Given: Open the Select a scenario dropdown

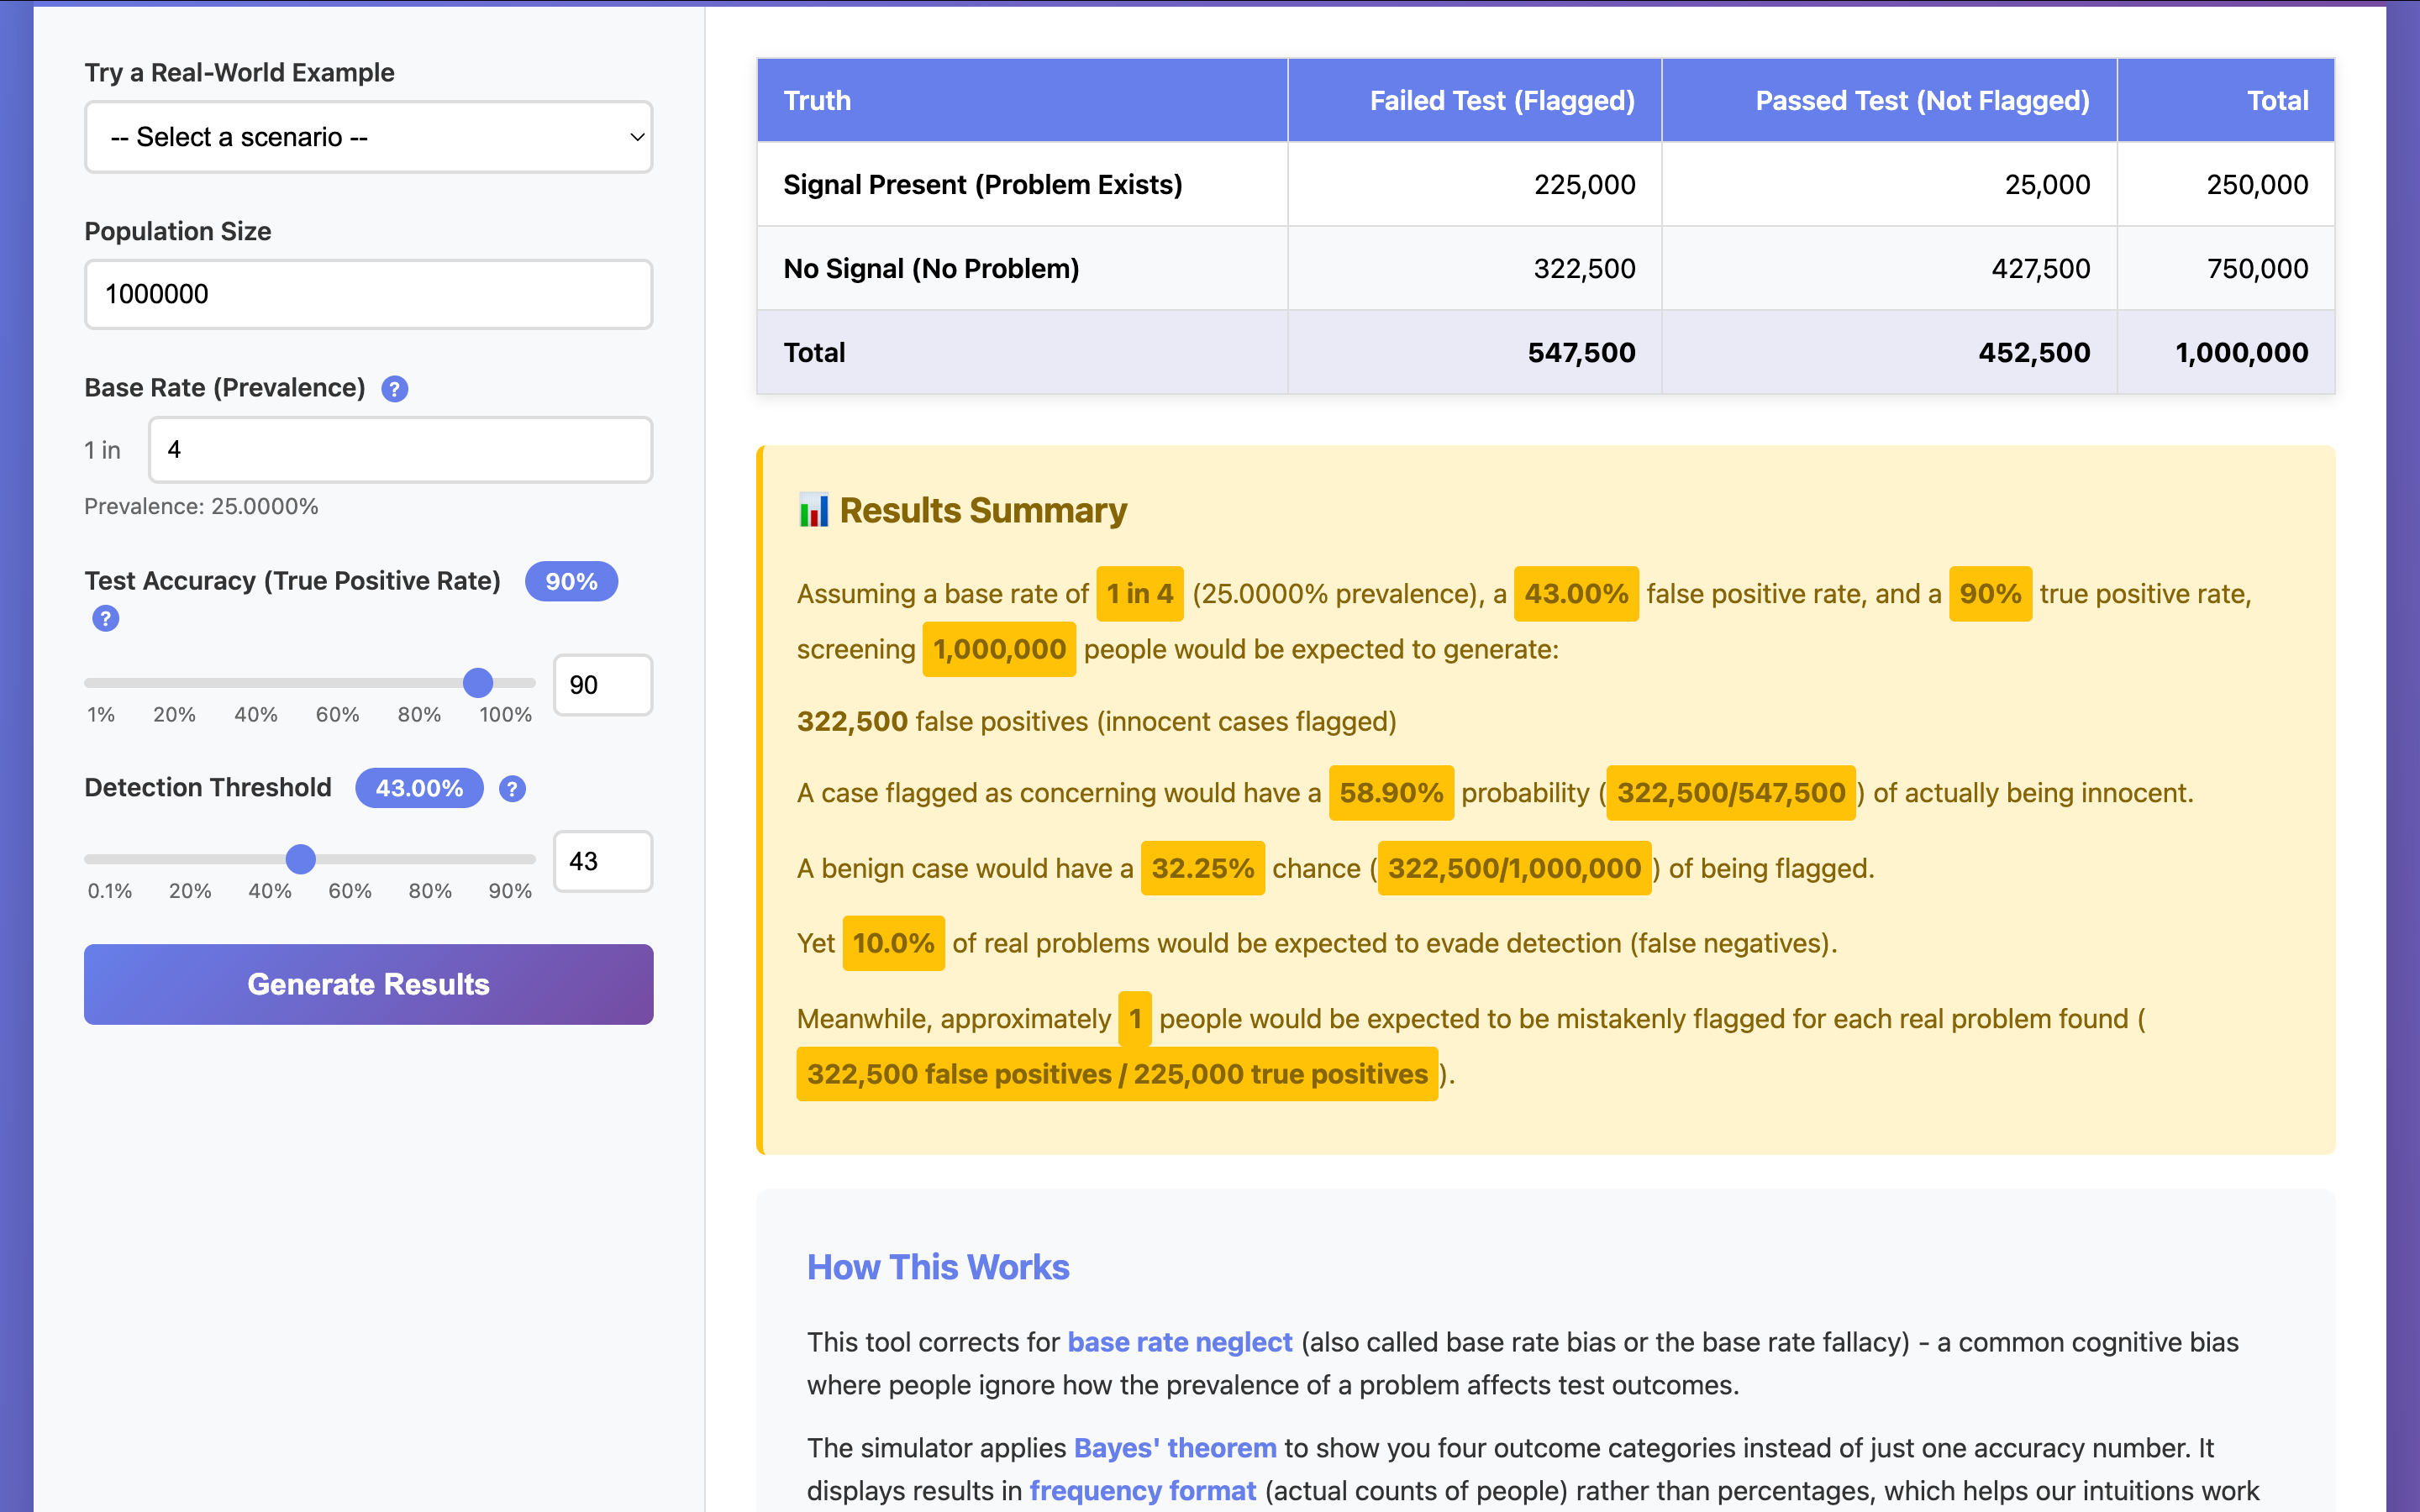Looking at the screenshot, I should click(368, 137).
